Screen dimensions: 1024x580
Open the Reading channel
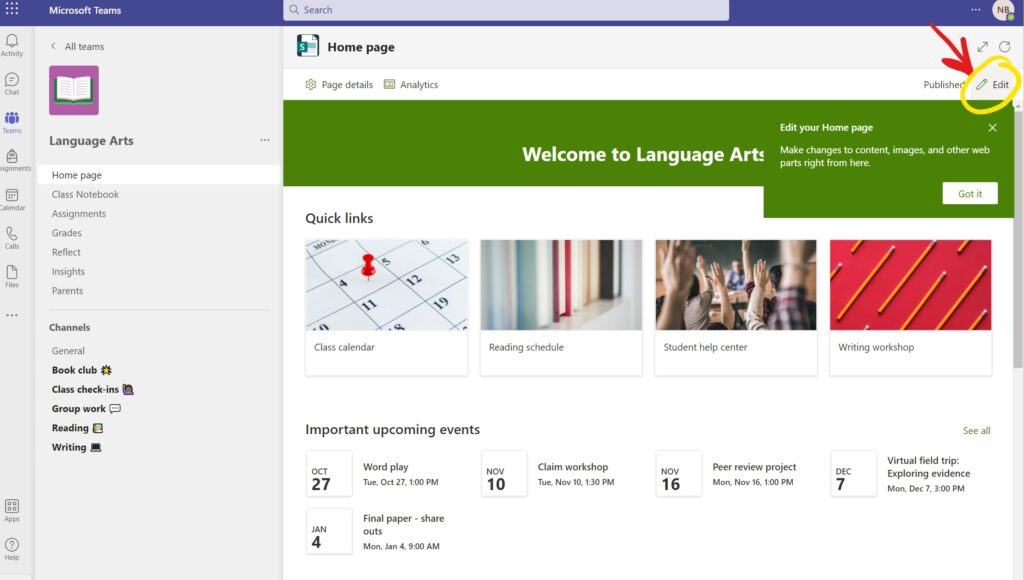77,428
